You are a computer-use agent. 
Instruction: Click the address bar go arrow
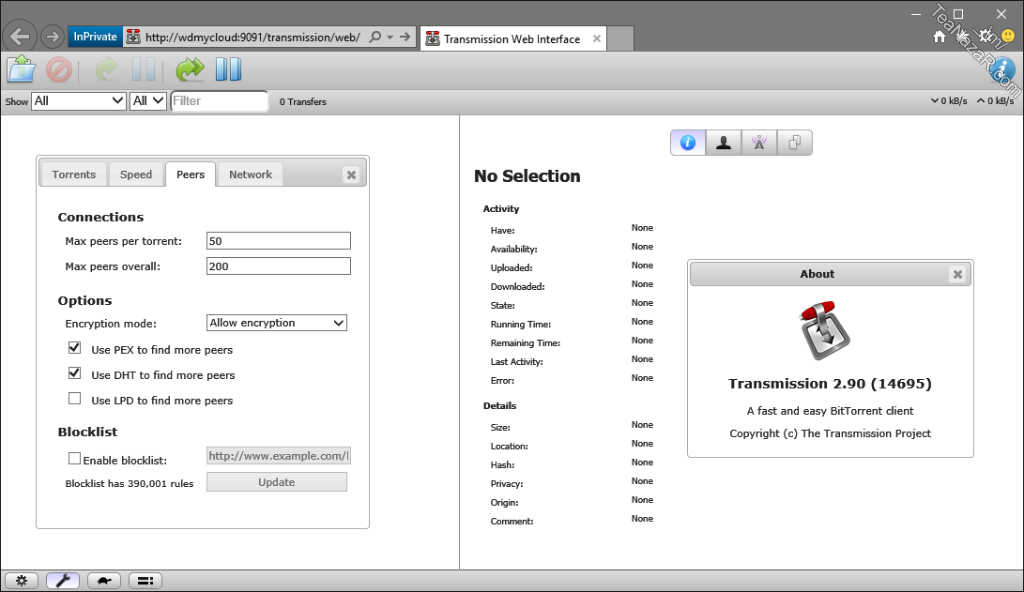pyautogui.click(x=405, y=37)
